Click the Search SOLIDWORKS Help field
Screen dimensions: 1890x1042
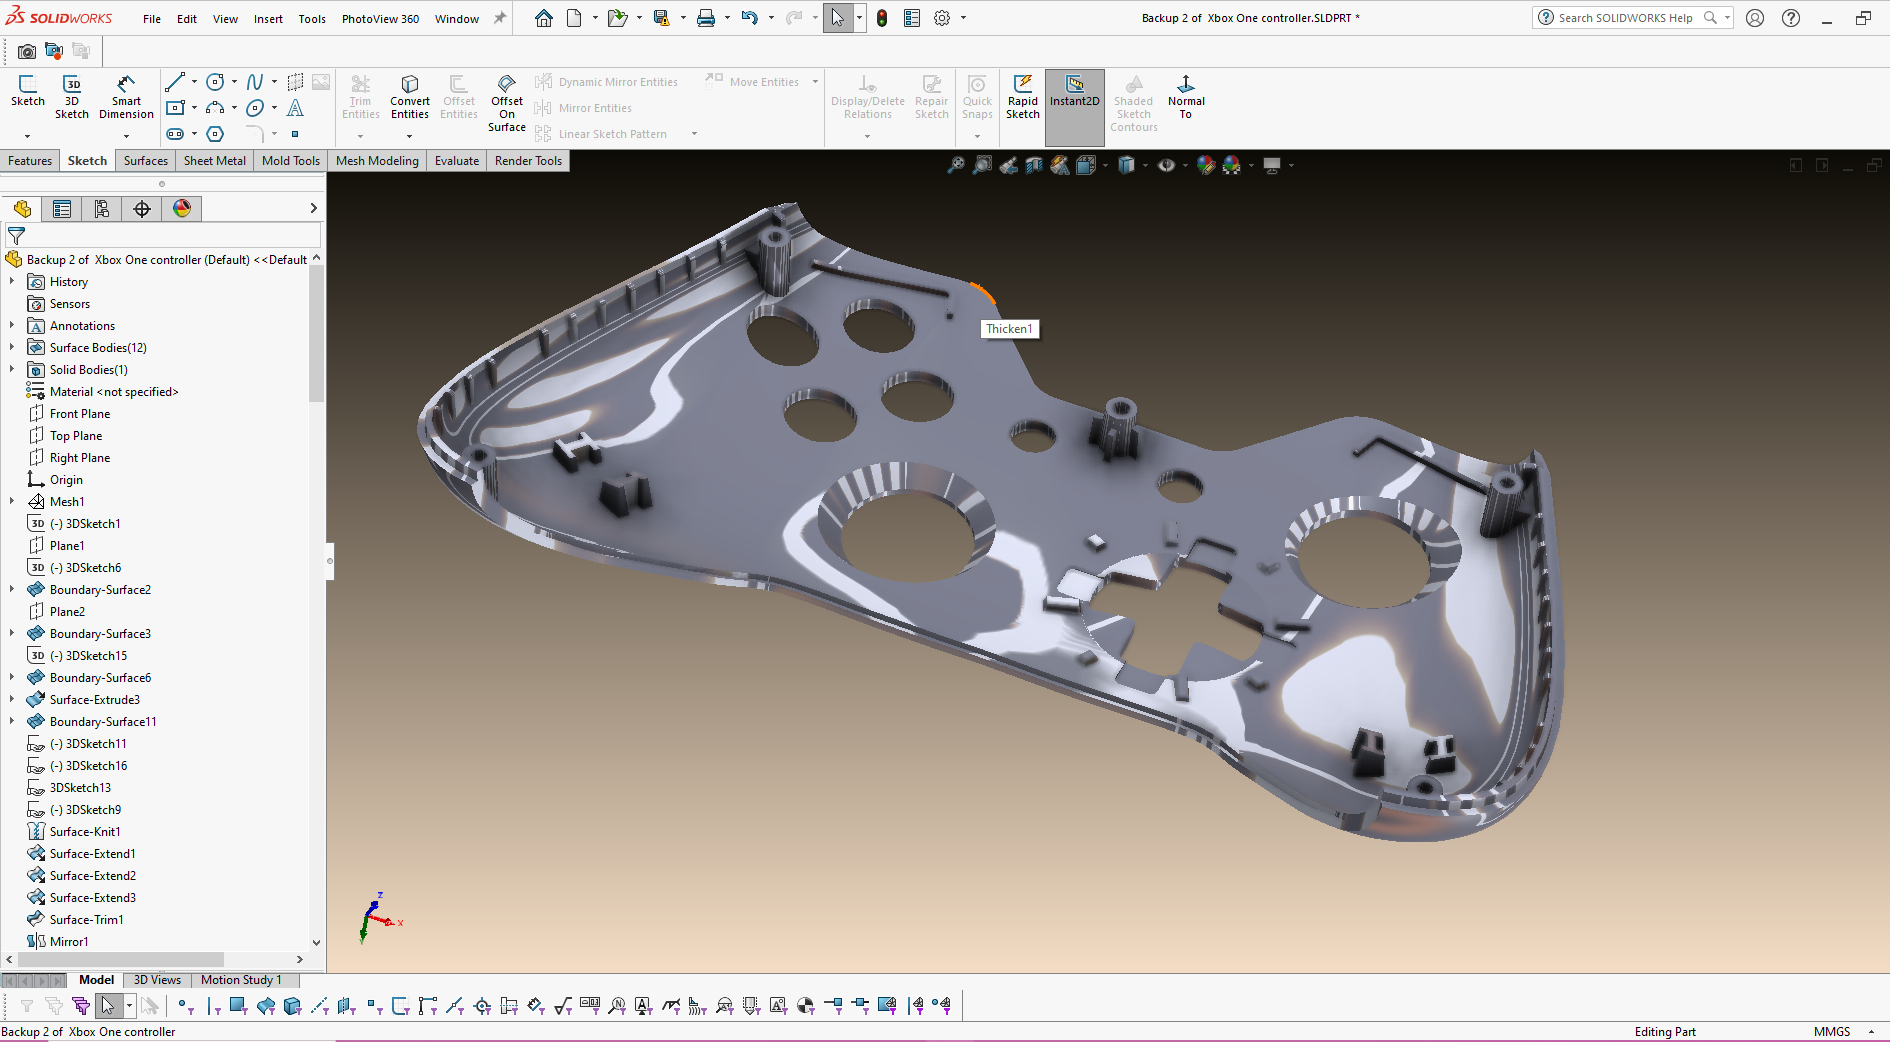(x=1624, y=18)
